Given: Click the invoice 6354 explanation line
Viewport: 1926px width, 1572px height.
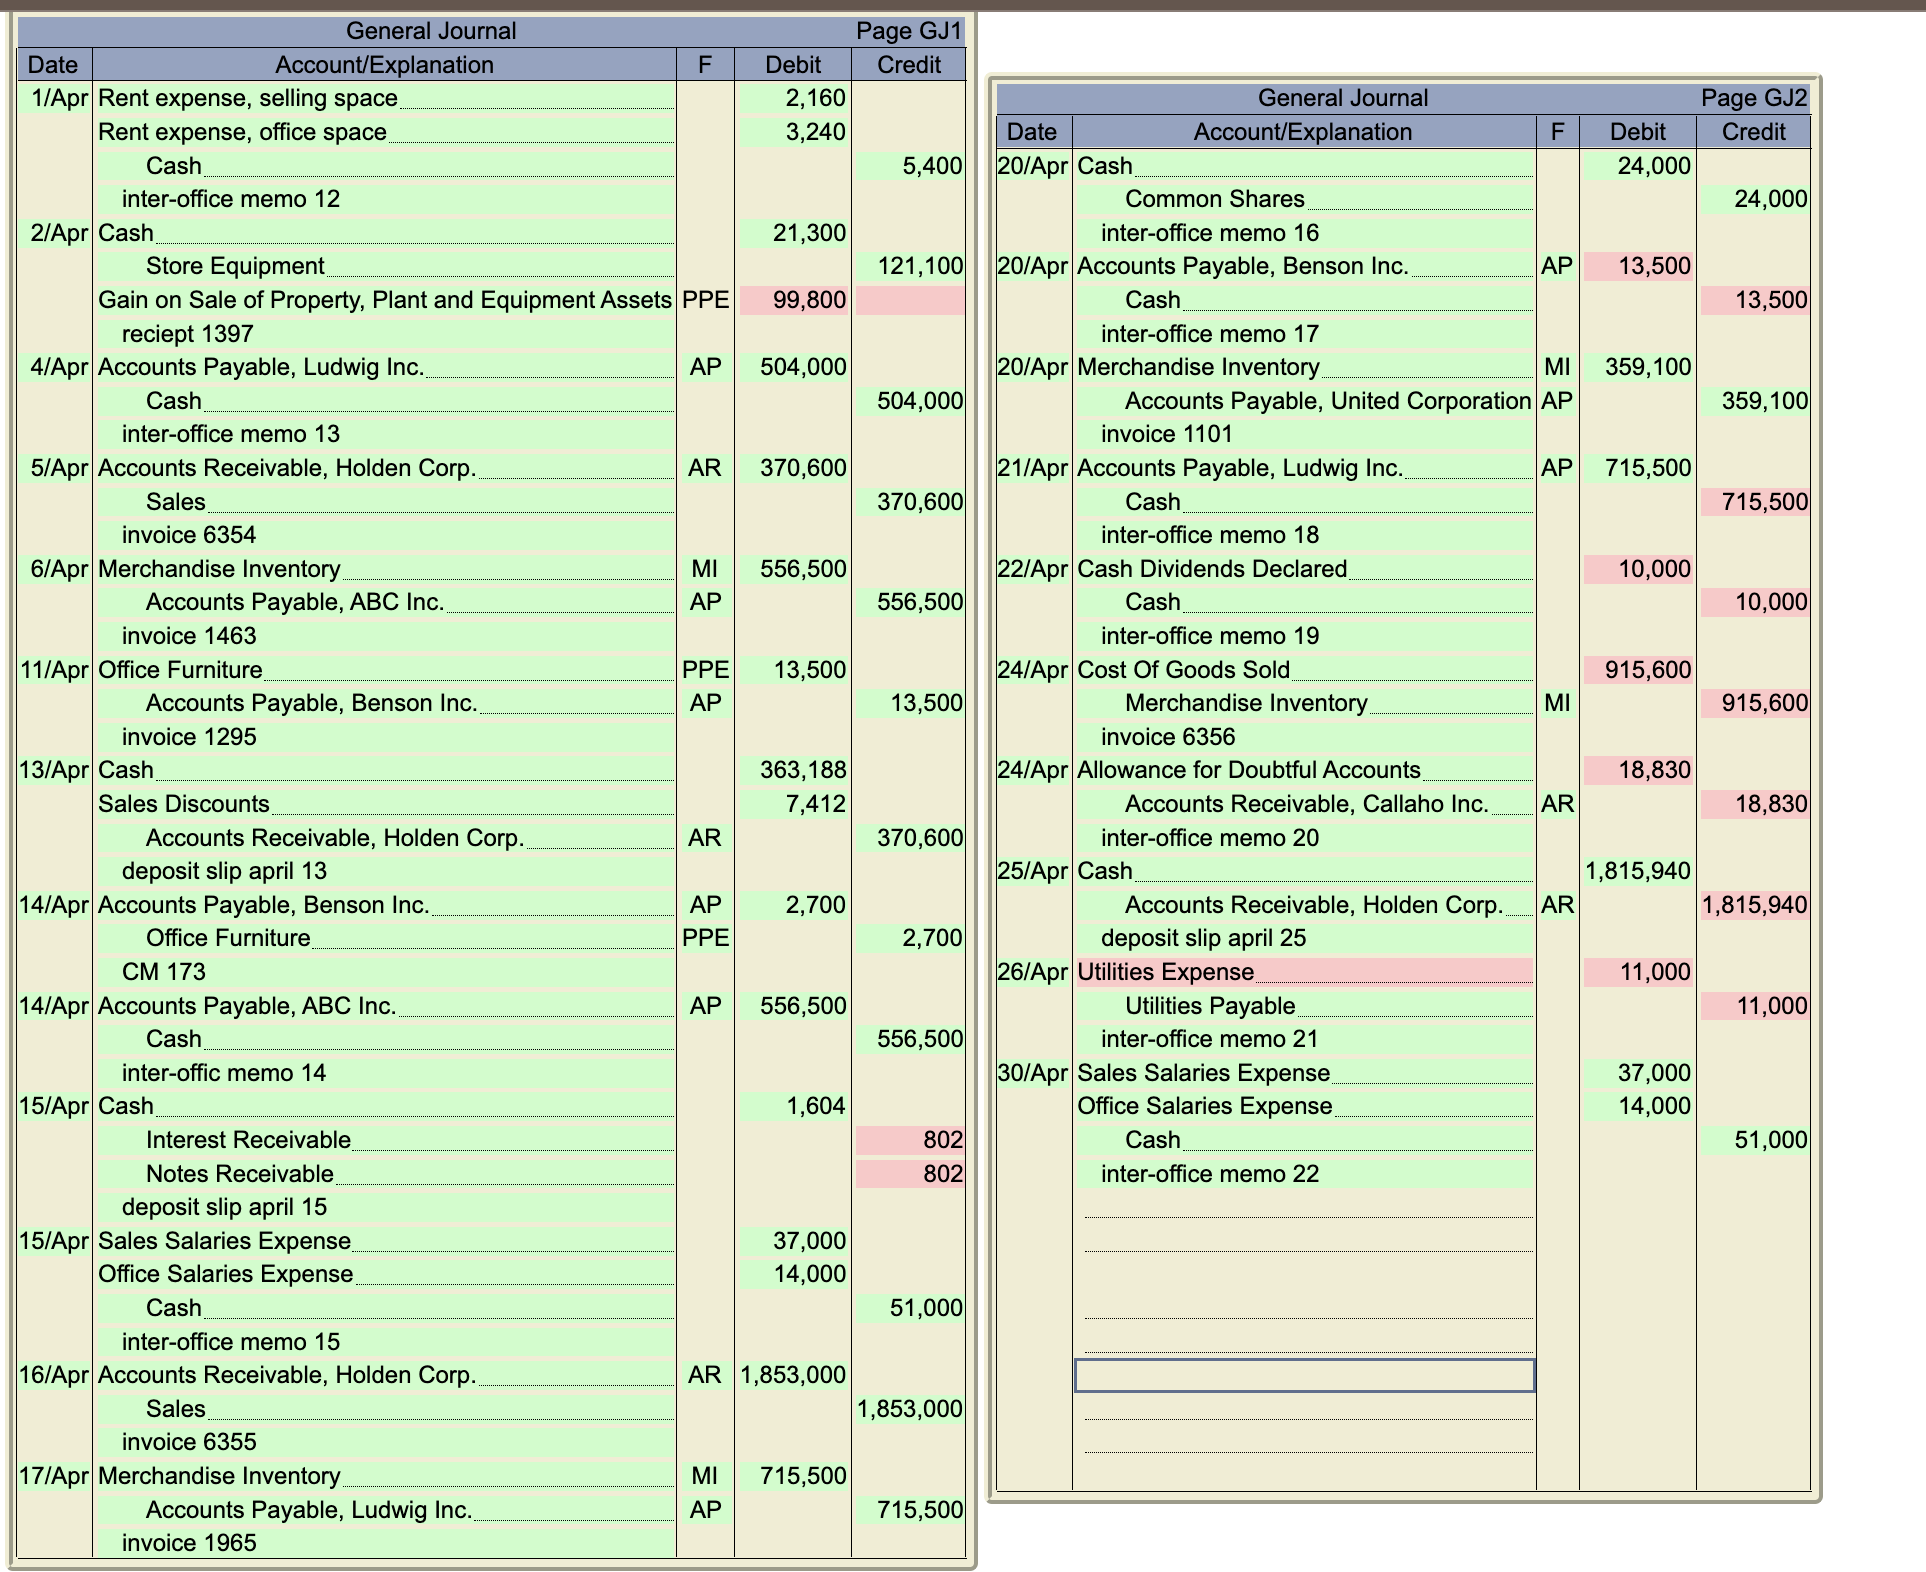Looking at the screenshot, I should 188,535.
